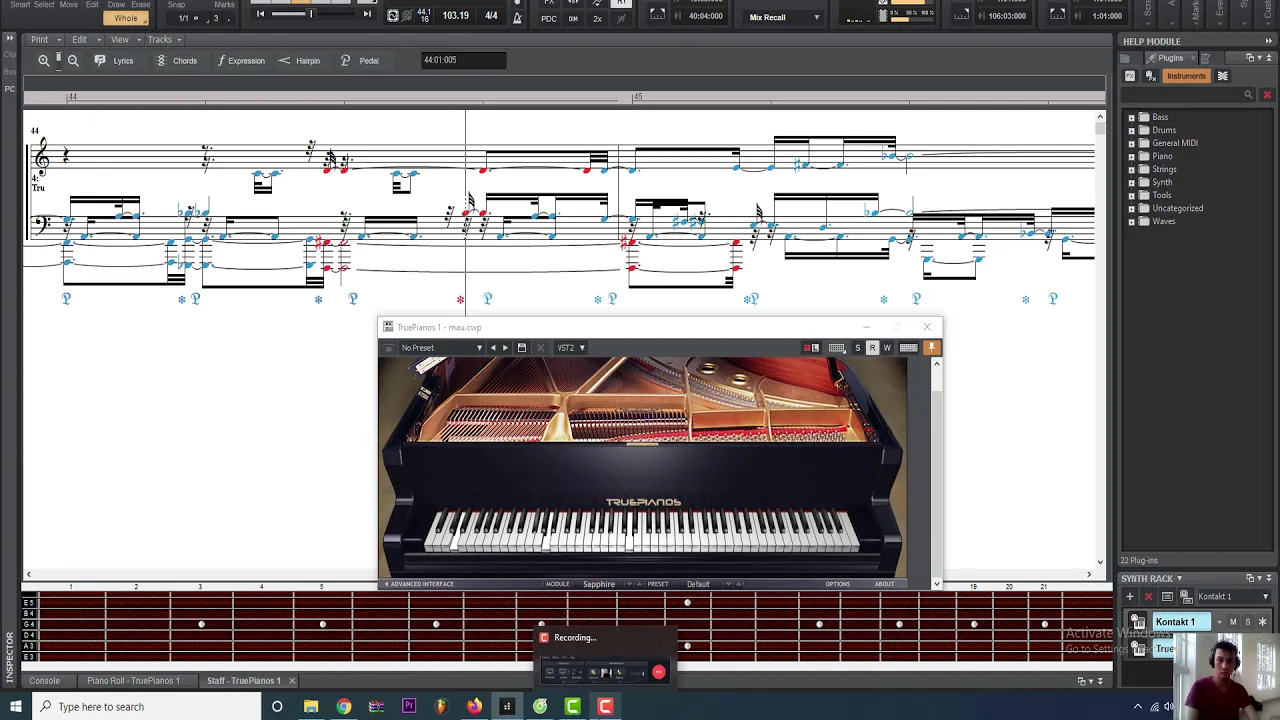
Task: Toggle Solo (S) in TruePianos plugin header
Action: pos(857,348)
